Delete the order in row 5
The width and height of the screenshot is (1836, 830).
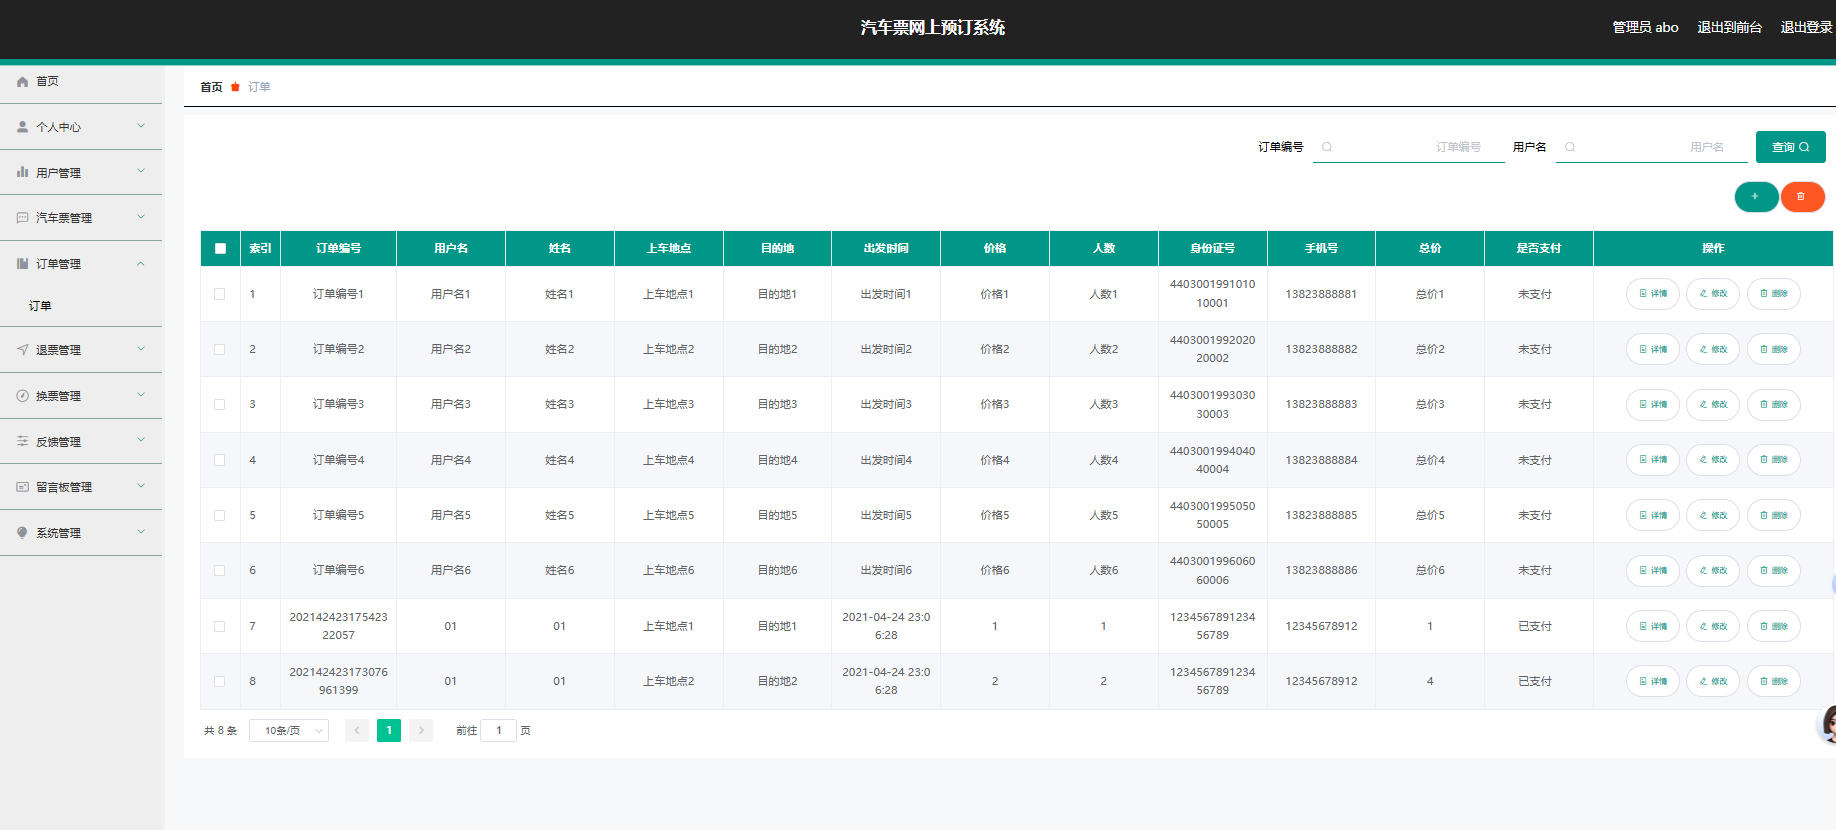1773,516
